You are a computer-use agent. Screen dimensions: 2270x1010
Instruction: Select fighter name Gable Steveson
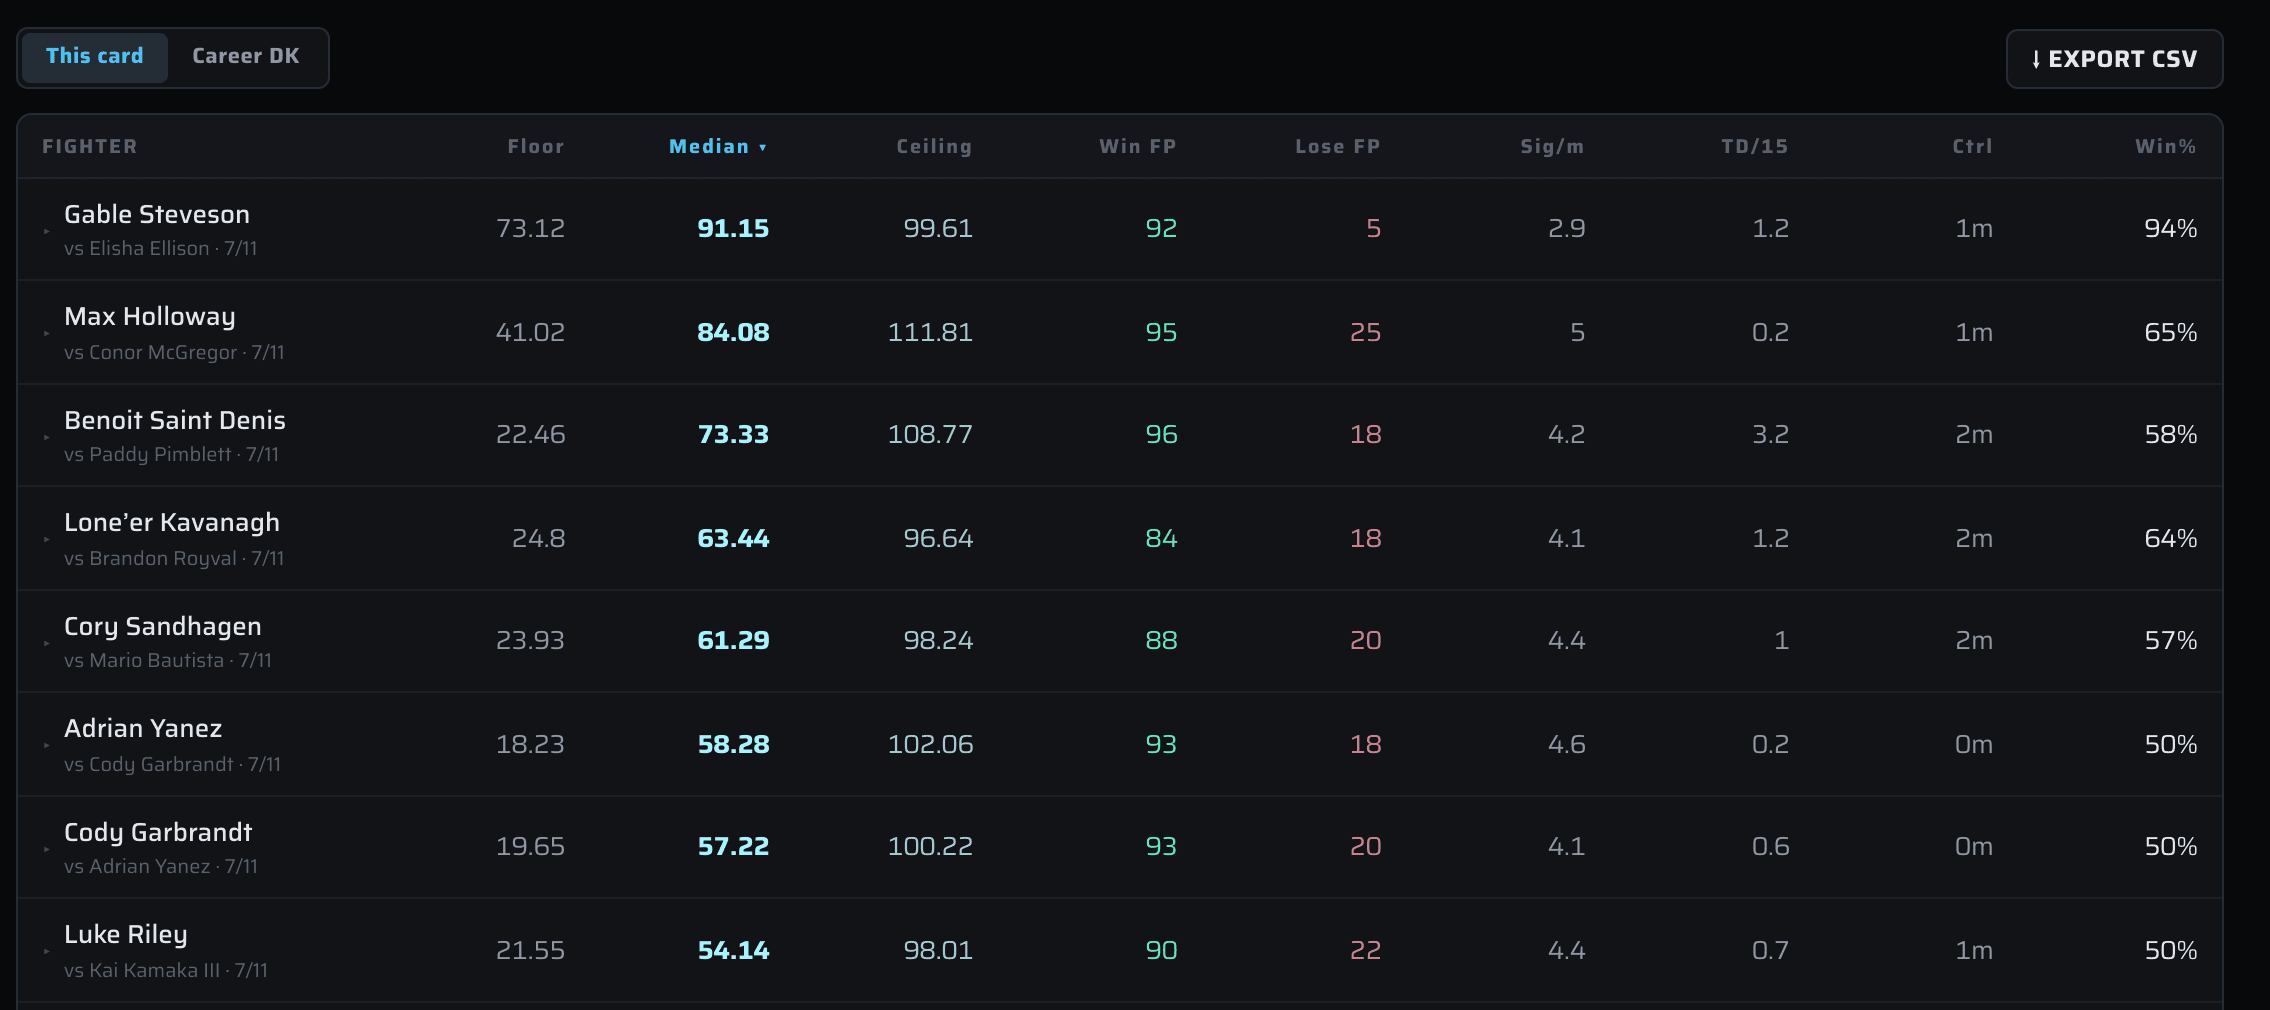(x=157, y=214)
